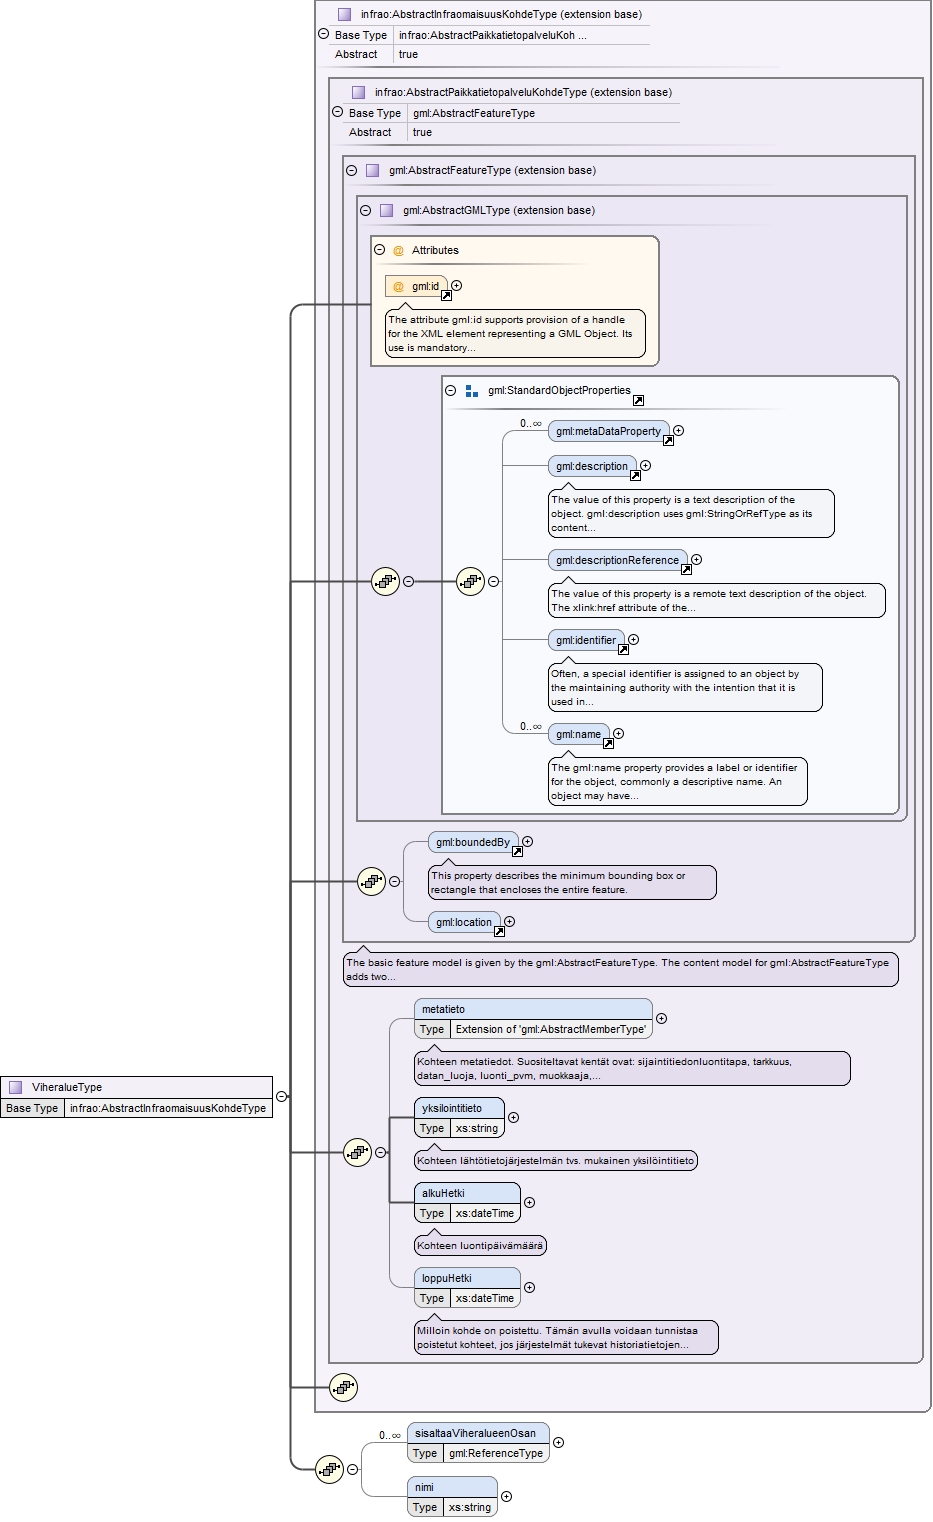Expand the gml:id attribute plus icon
The height and width of the screenshot is (1522, 933).
457,286
